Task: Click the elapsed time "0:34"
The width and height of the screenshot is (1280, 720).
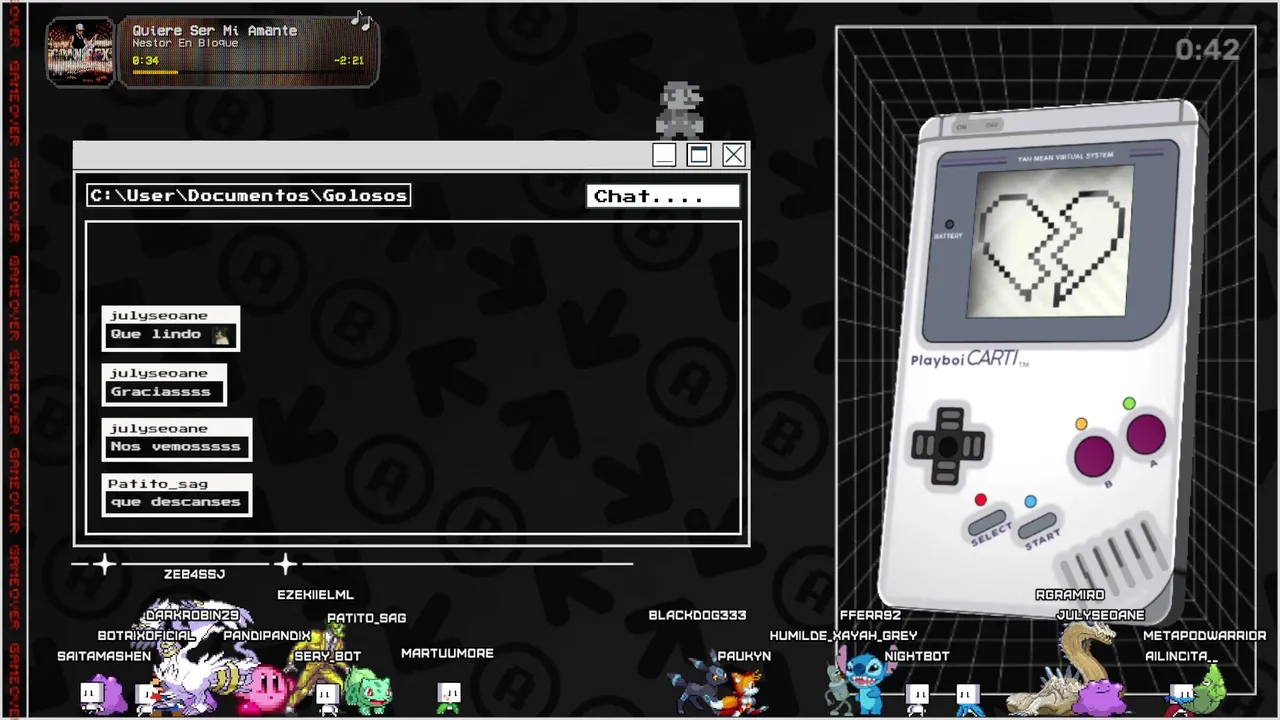Action: click(x=145, y=61)
